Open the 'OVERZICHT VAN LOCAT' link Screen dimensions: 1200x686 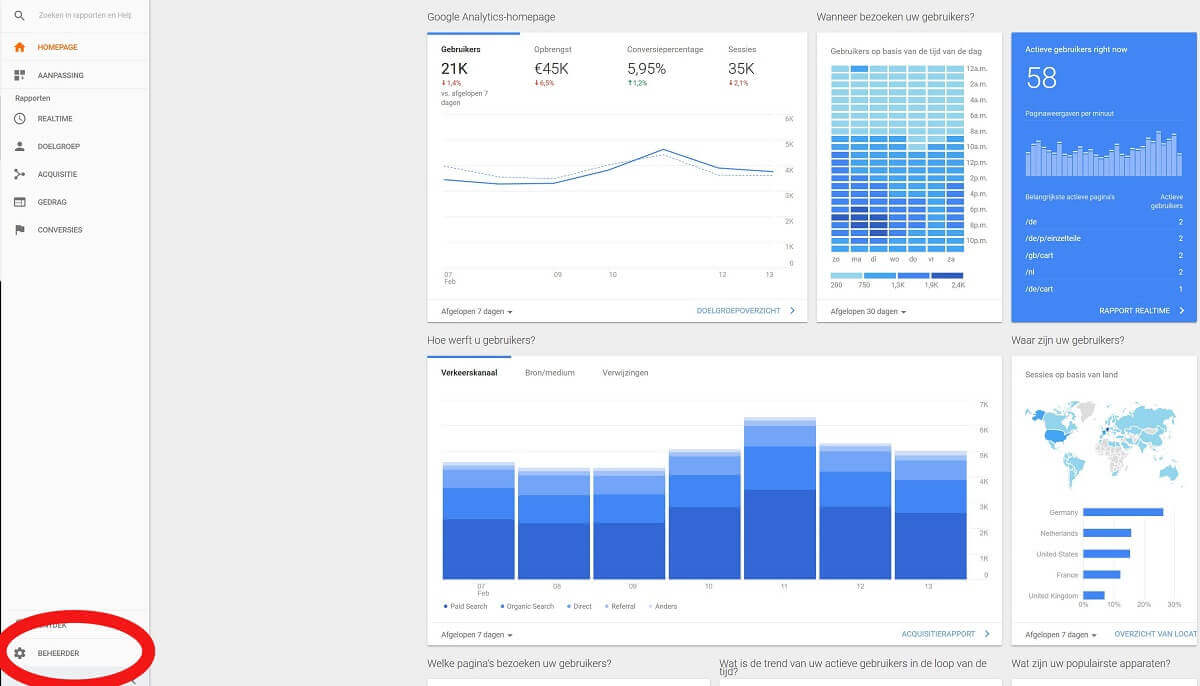(x=1156, y=635)
